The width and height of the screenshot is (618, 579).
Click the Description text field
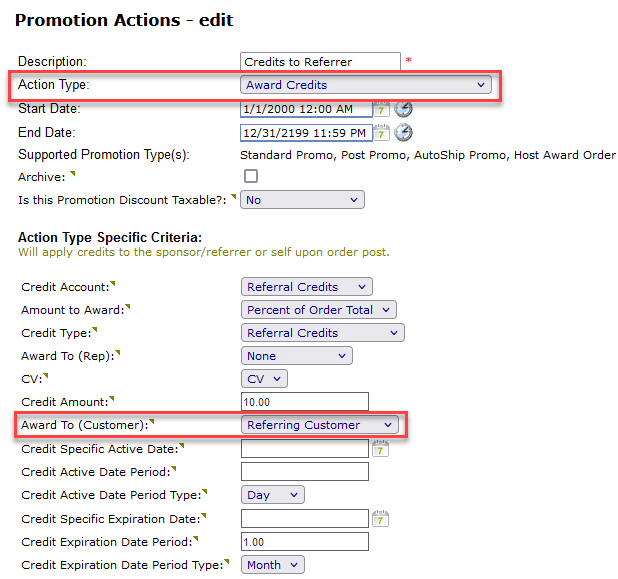point(320,62)
